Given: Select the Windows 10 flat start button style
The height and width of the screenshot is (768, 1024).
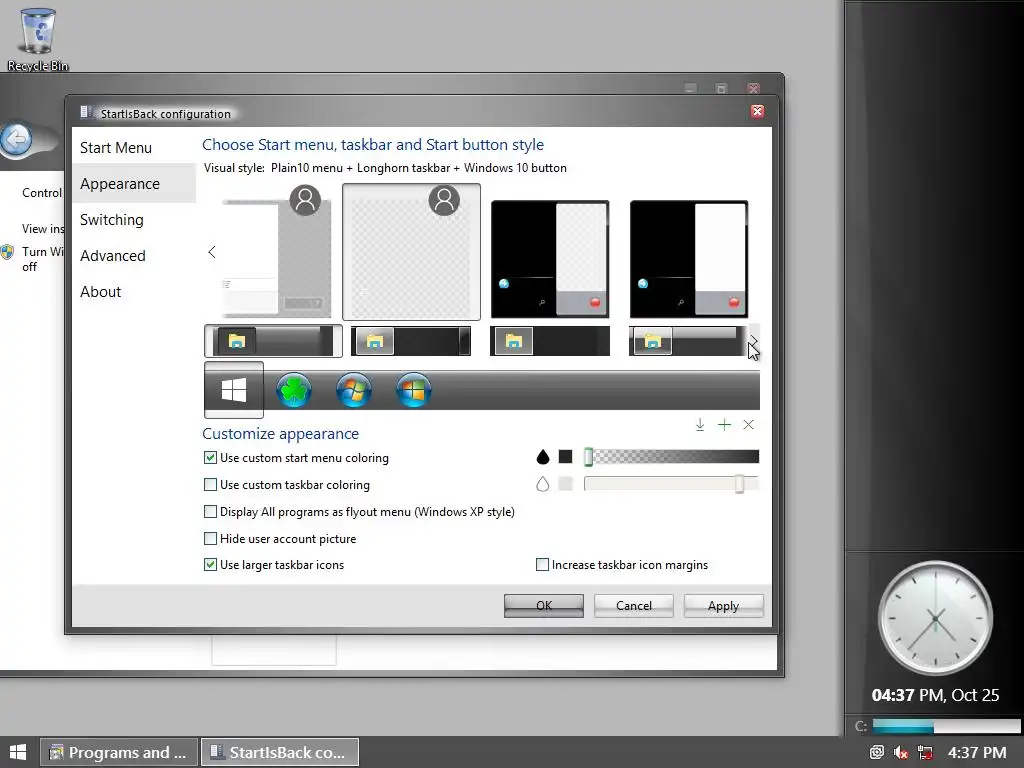Looking at the screenshot, I should 234,390.
